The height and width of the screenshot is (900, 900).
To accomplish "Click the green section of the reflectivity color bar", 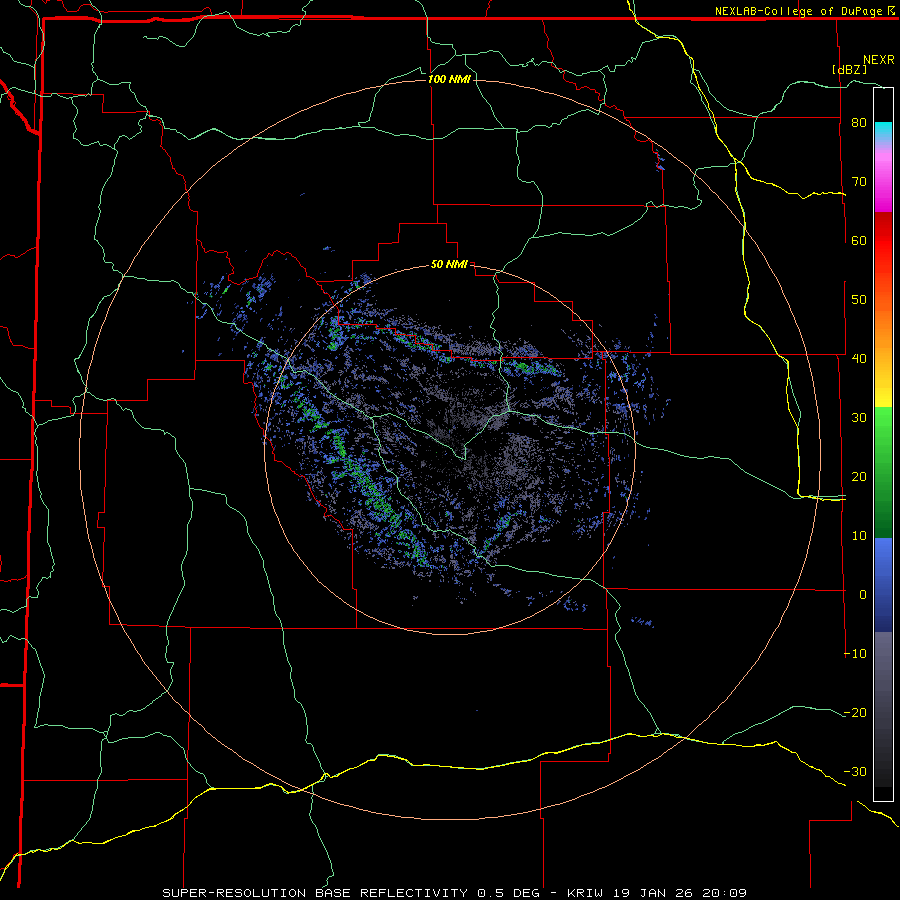I will pos(883,472).
